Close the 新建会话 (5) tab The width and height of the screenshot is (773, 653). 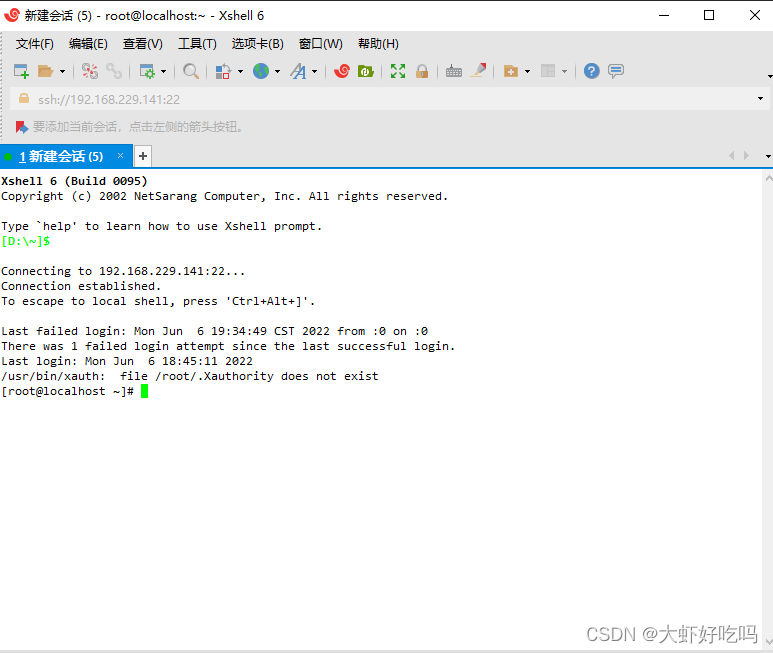pyautogui.click(x=120, y=156)
